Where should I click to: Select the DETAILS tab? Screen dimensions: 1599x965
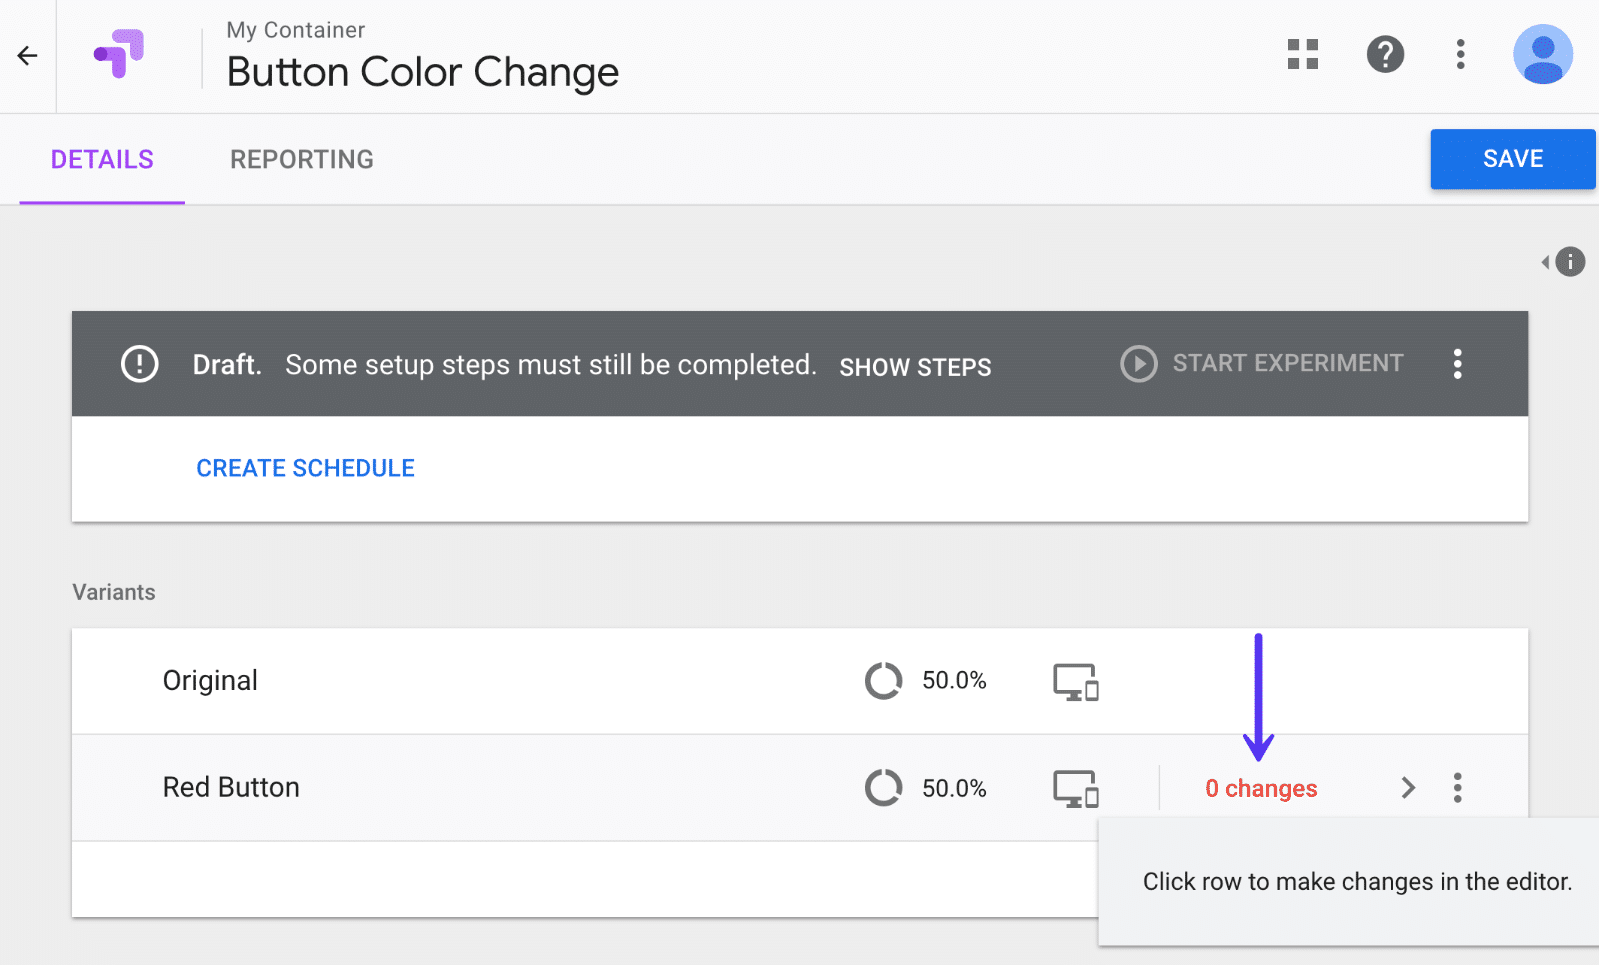pyautogui.click(x=101, y=159)
